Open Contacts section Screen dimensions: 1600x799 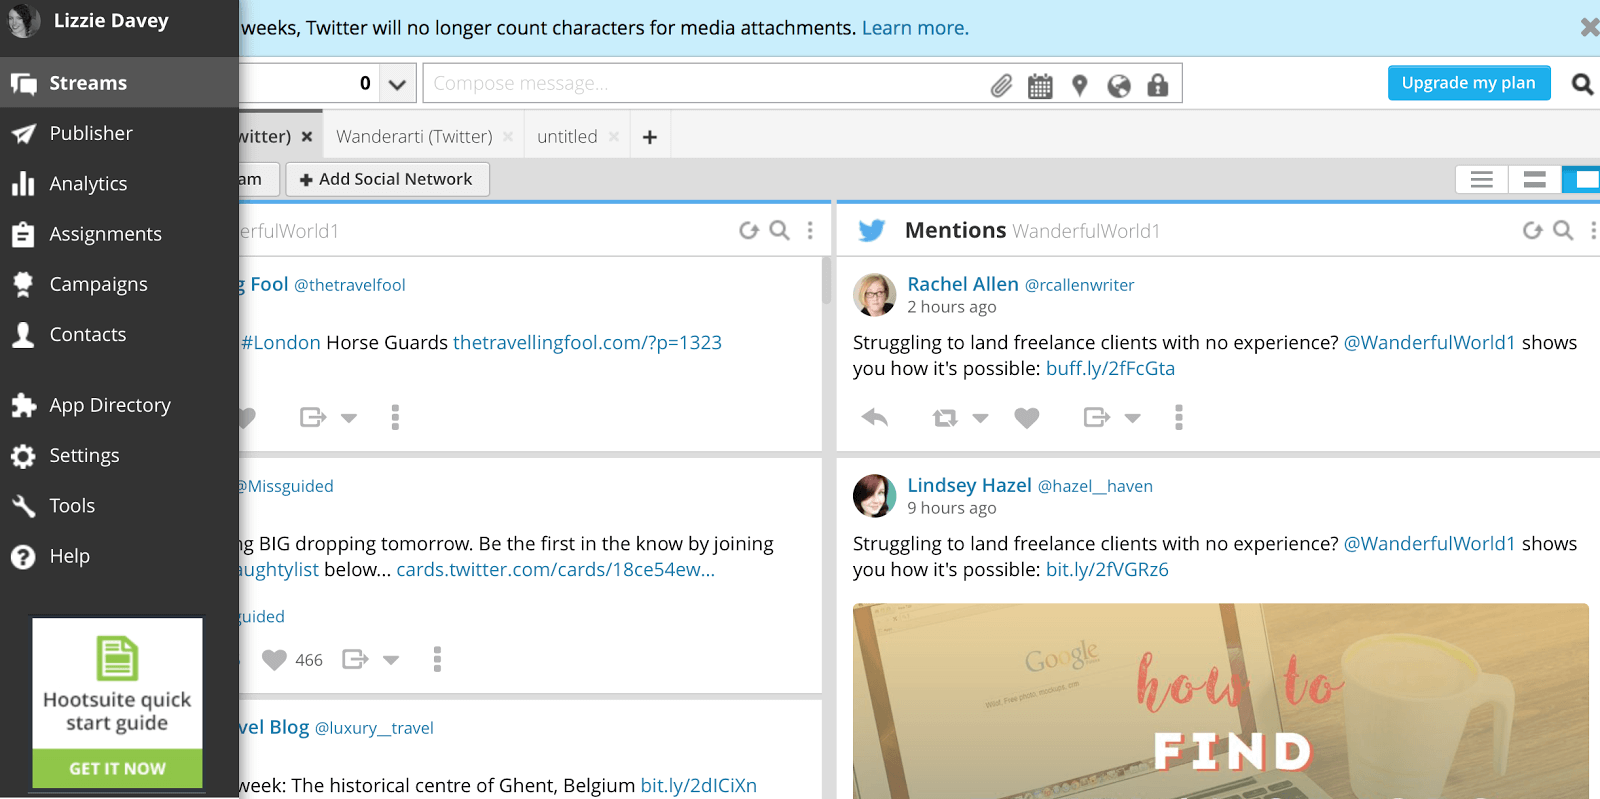pyautogui.click(x=119, y=334)
